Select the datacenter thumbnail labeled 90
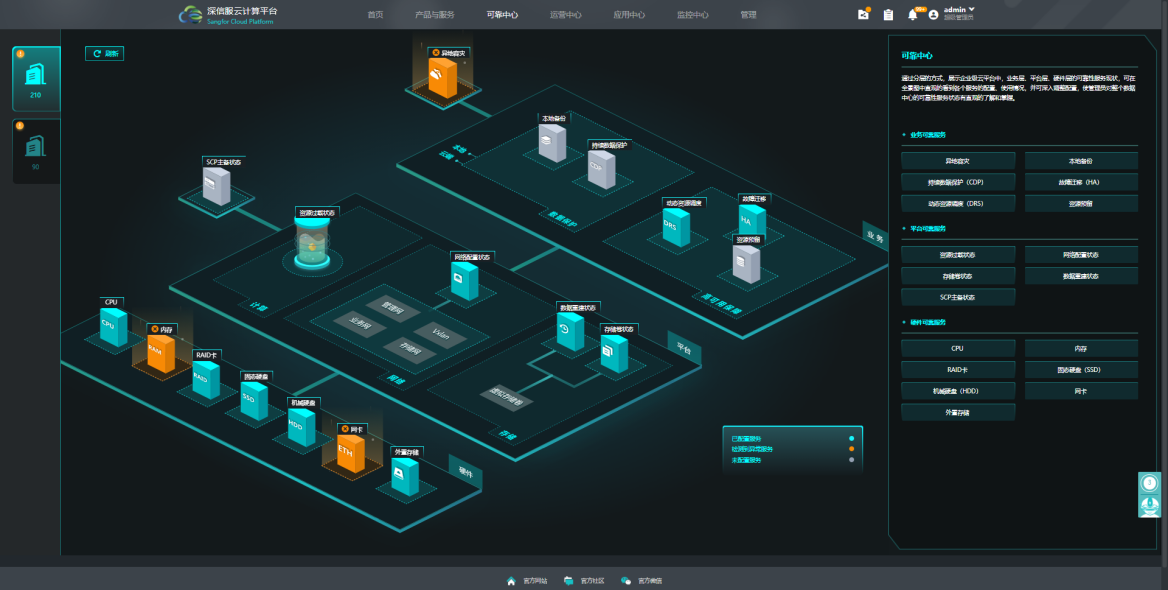 point(36,152)
